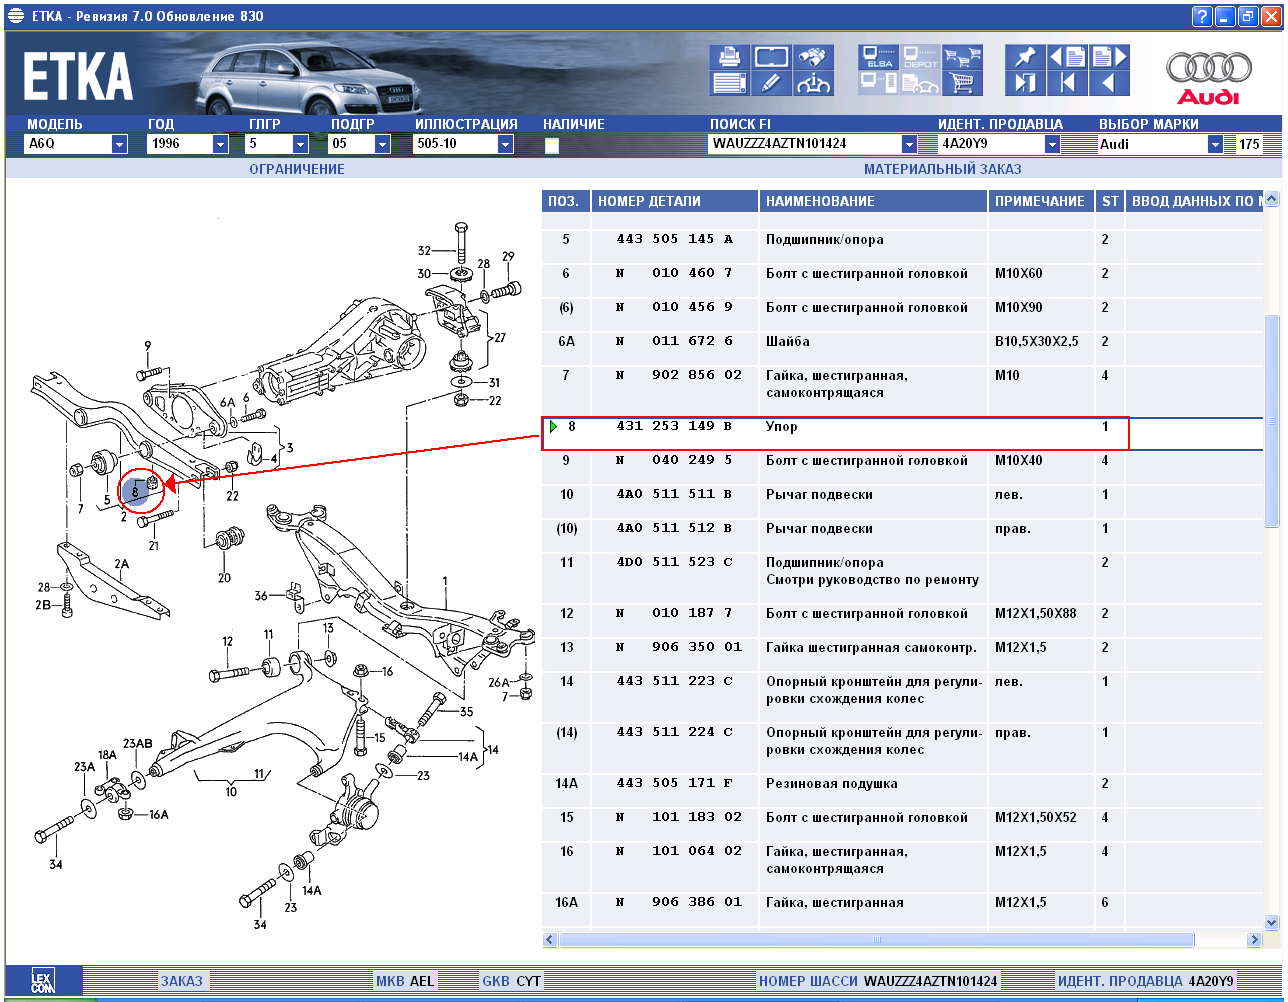
Task: Click callout number 35 in illustration
Action: 466,712
